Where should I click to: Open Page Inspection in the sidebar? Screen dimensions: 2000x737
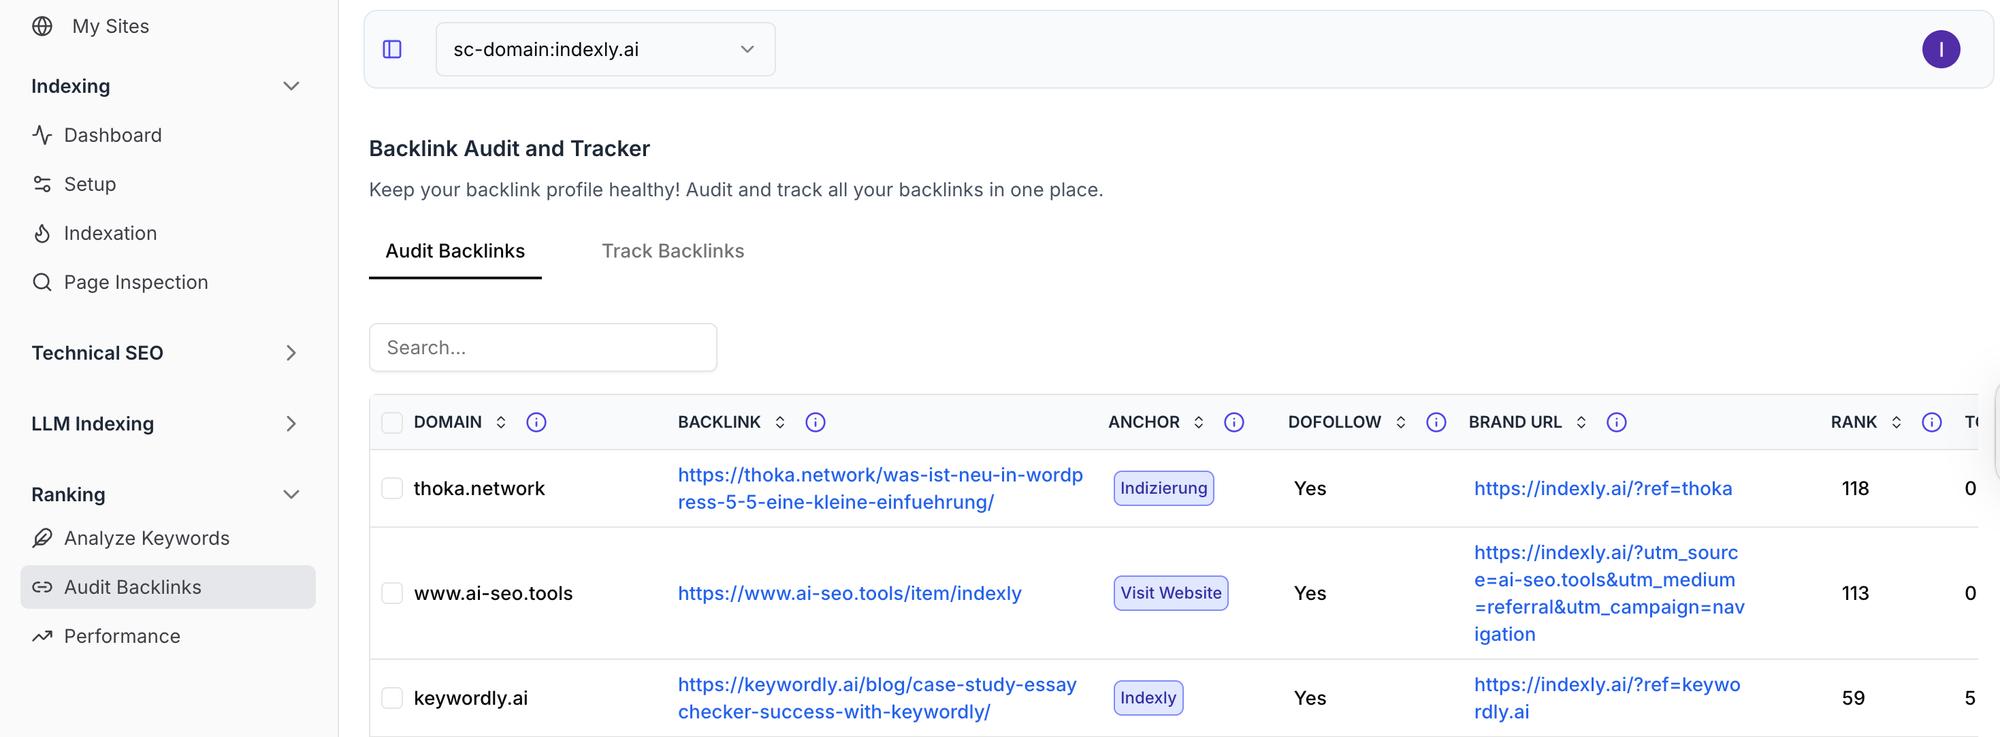(x=136, y=282)
